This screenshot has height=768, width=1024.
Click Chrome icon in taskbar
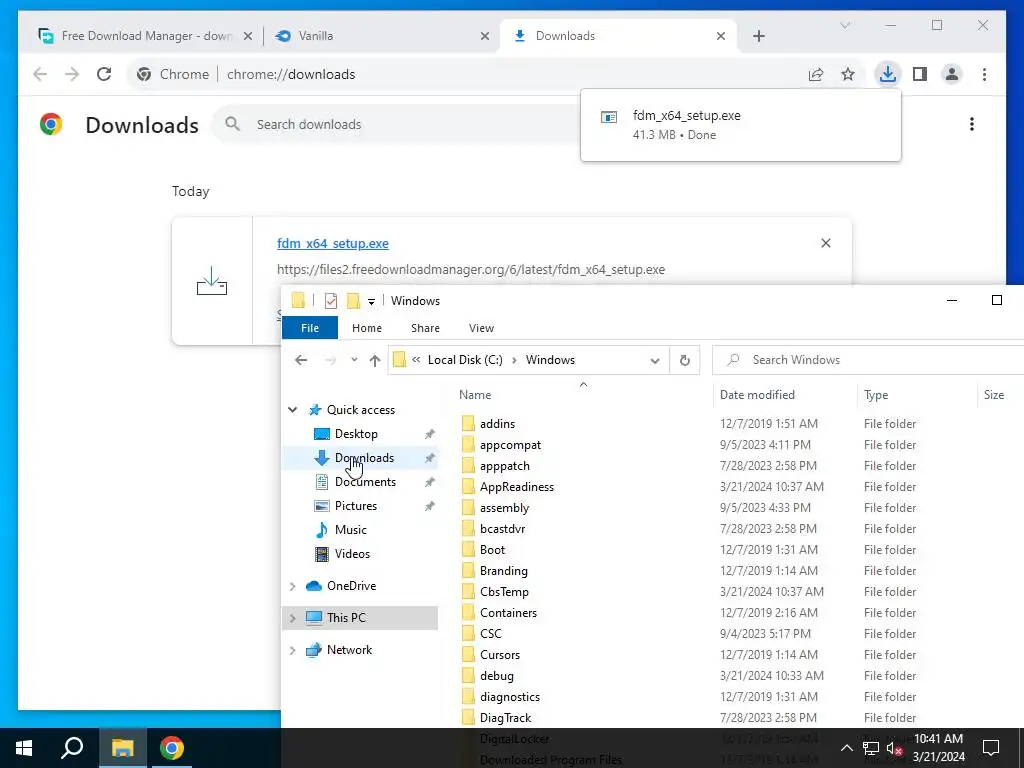[171, 748]
